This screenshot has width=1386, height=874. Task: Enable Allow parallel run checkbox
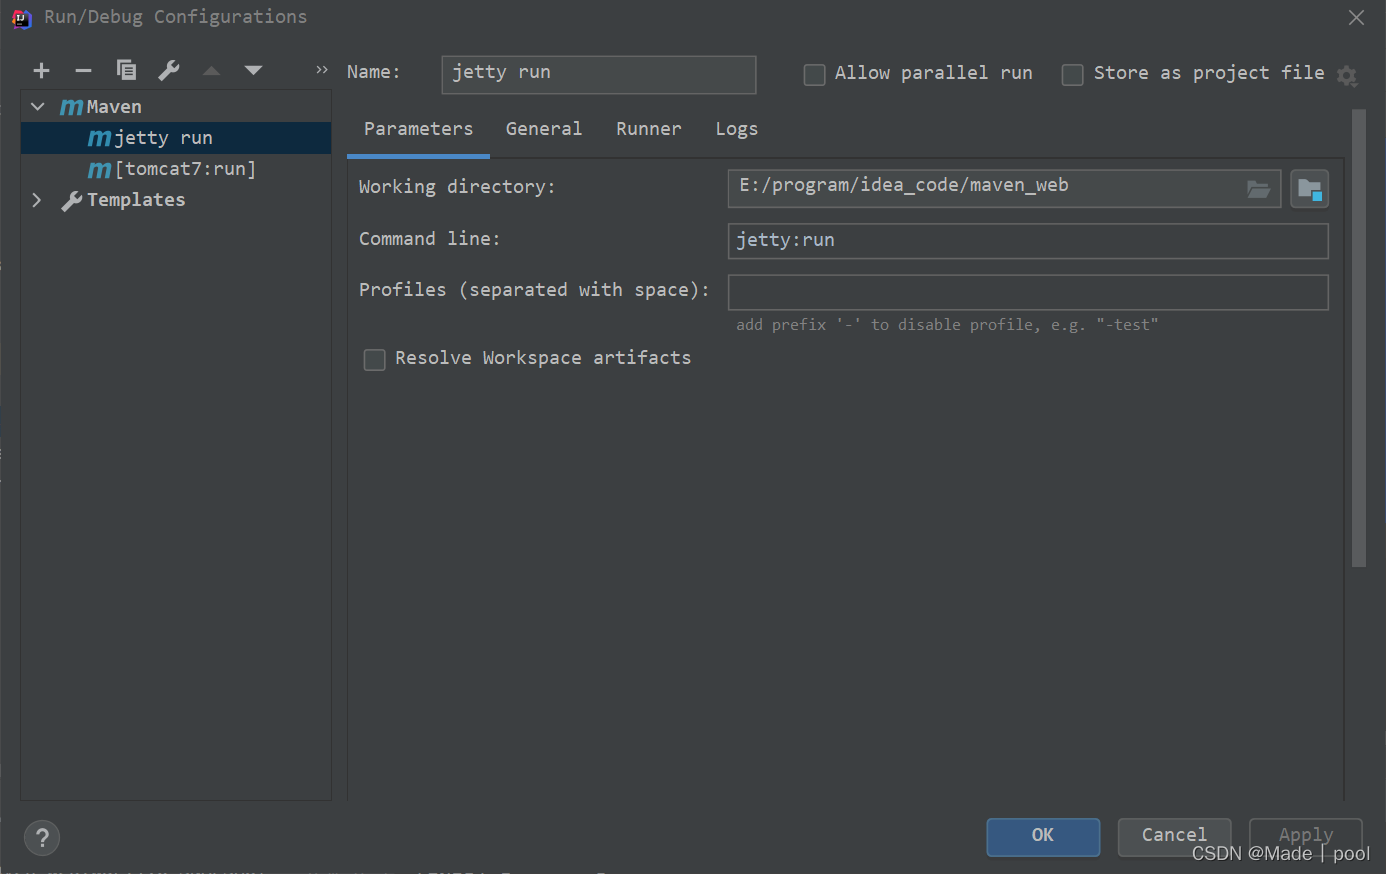tap(815, 75)
